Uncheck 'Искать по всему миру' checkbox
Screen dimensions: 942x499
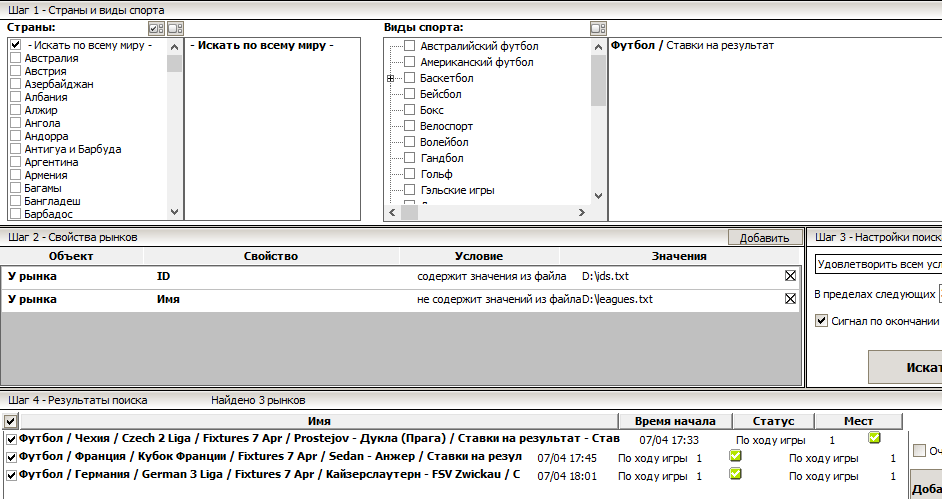(16, 44)
